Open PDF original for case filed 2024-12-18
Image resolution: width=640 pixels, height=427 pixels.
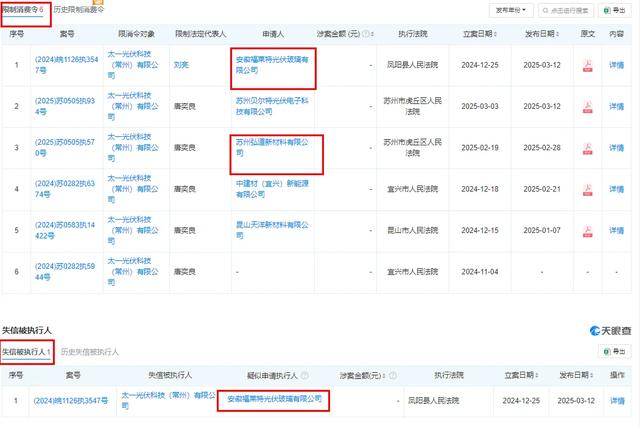coord(587,189)
